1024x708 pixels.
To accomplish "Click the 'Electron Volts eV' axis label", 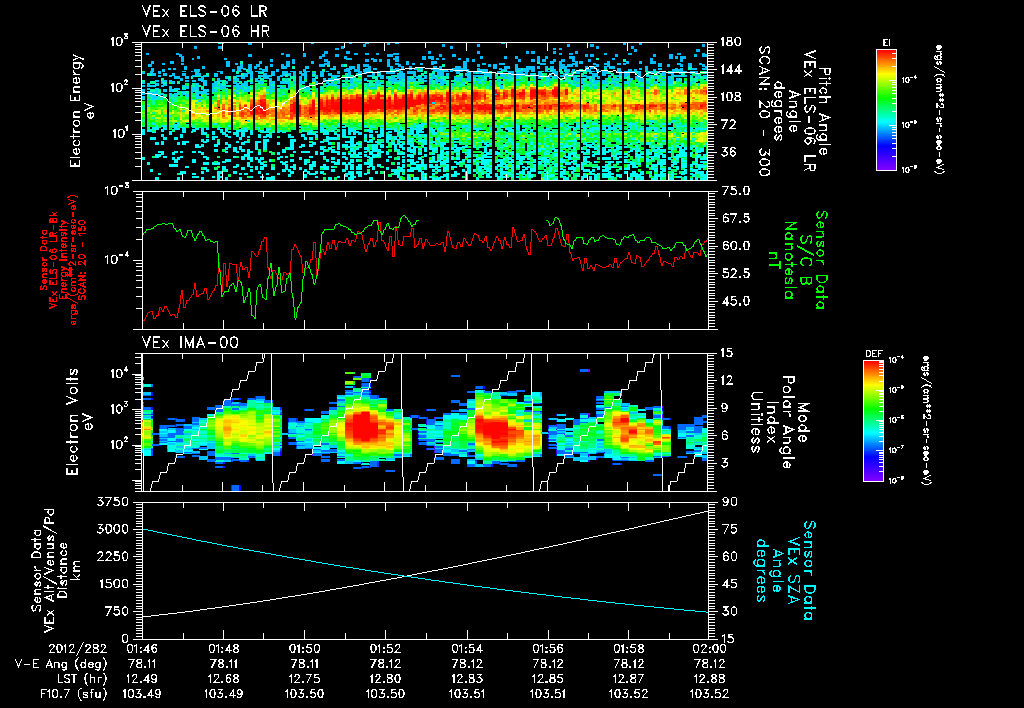I will pyautogui.click(x=80, y=421).
